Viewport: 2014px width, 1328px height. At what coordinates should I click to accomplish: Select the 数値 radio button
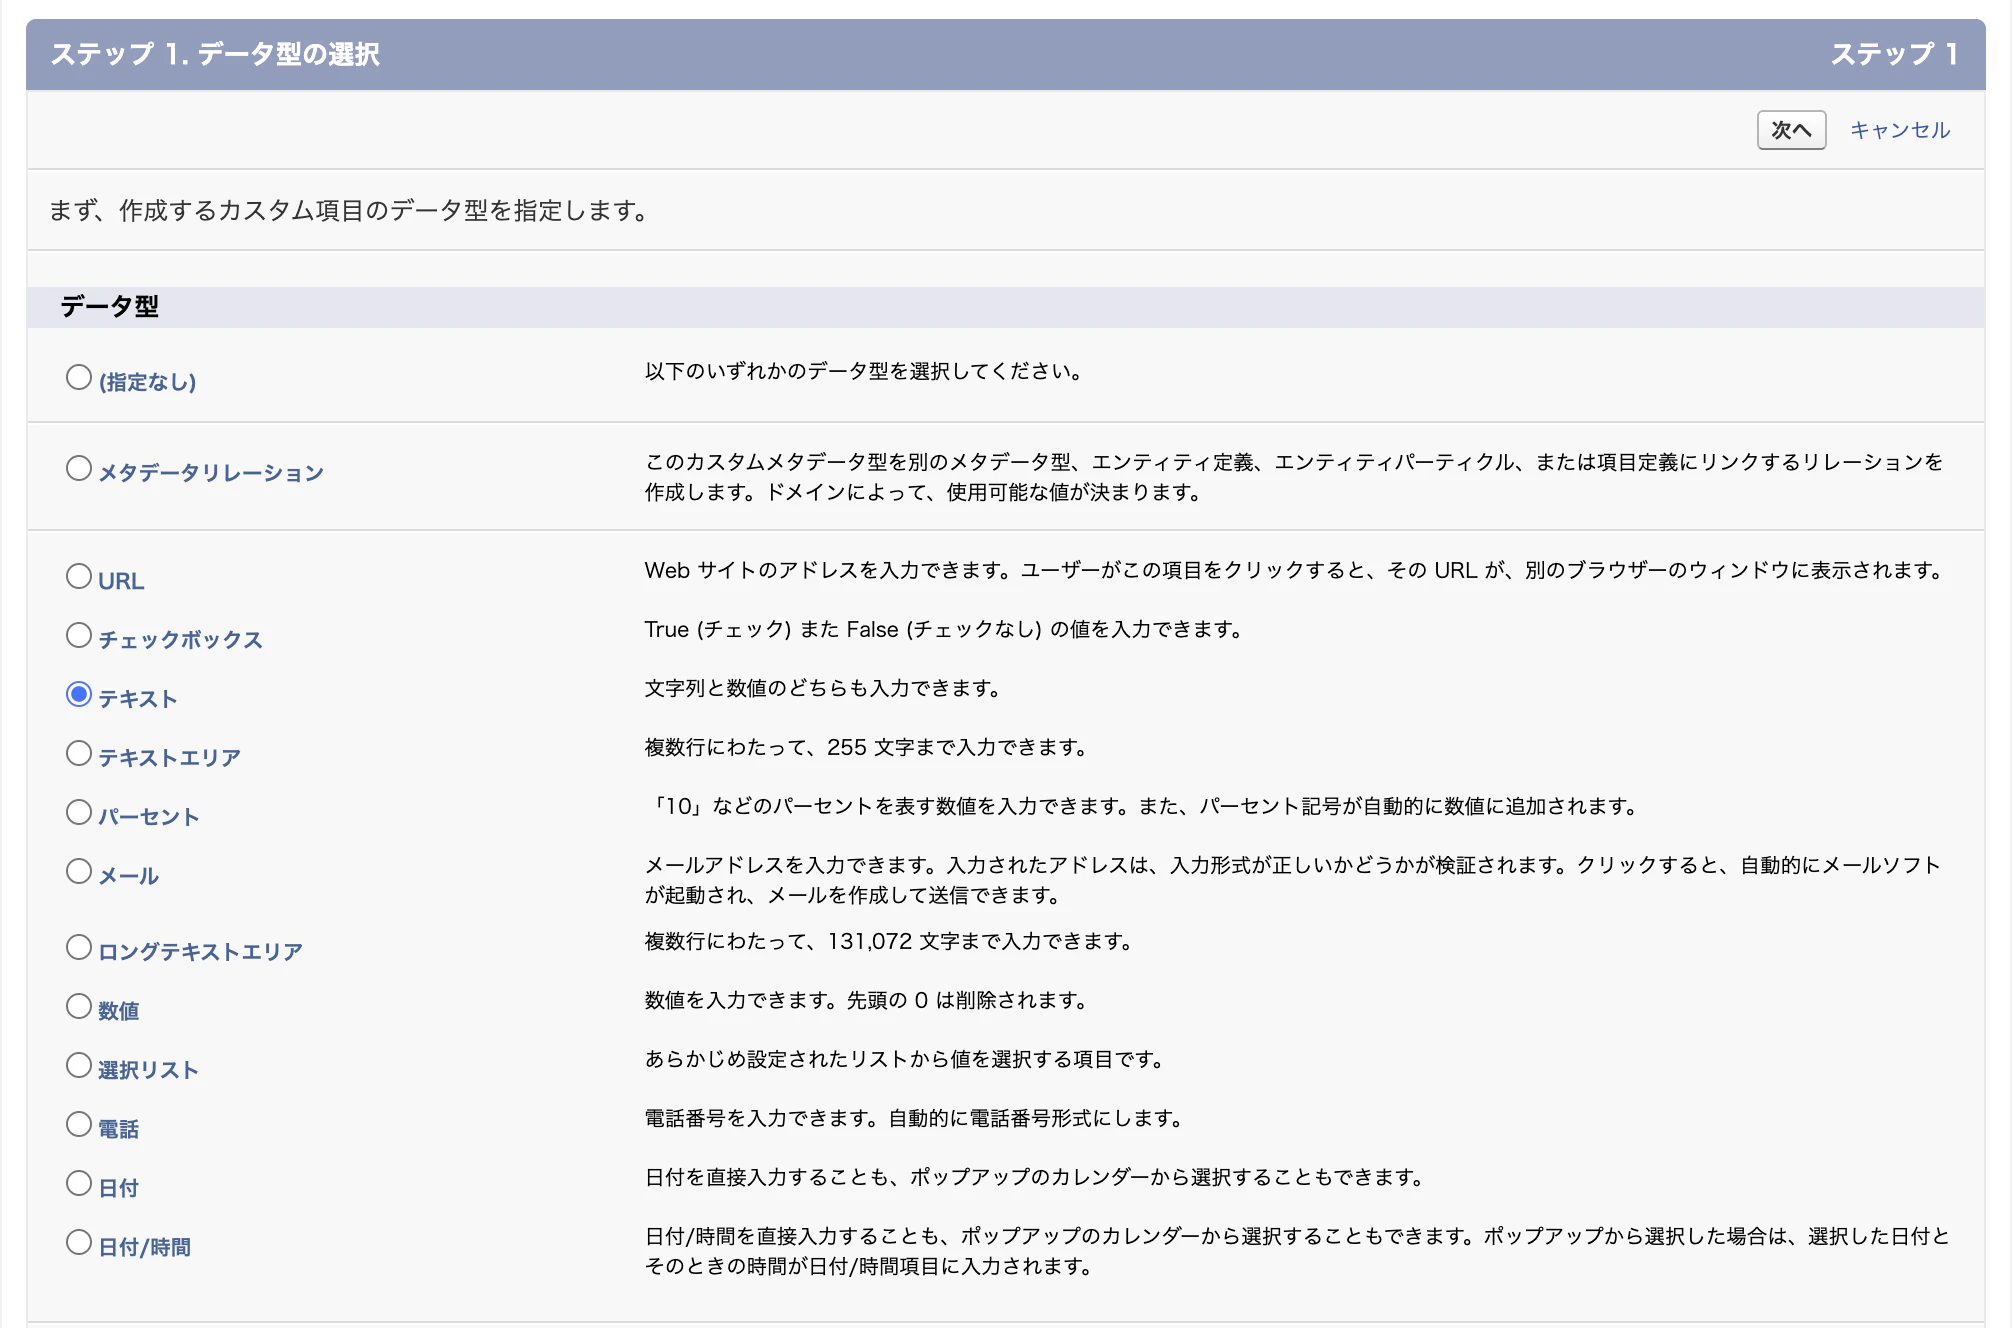(79, 1006)
